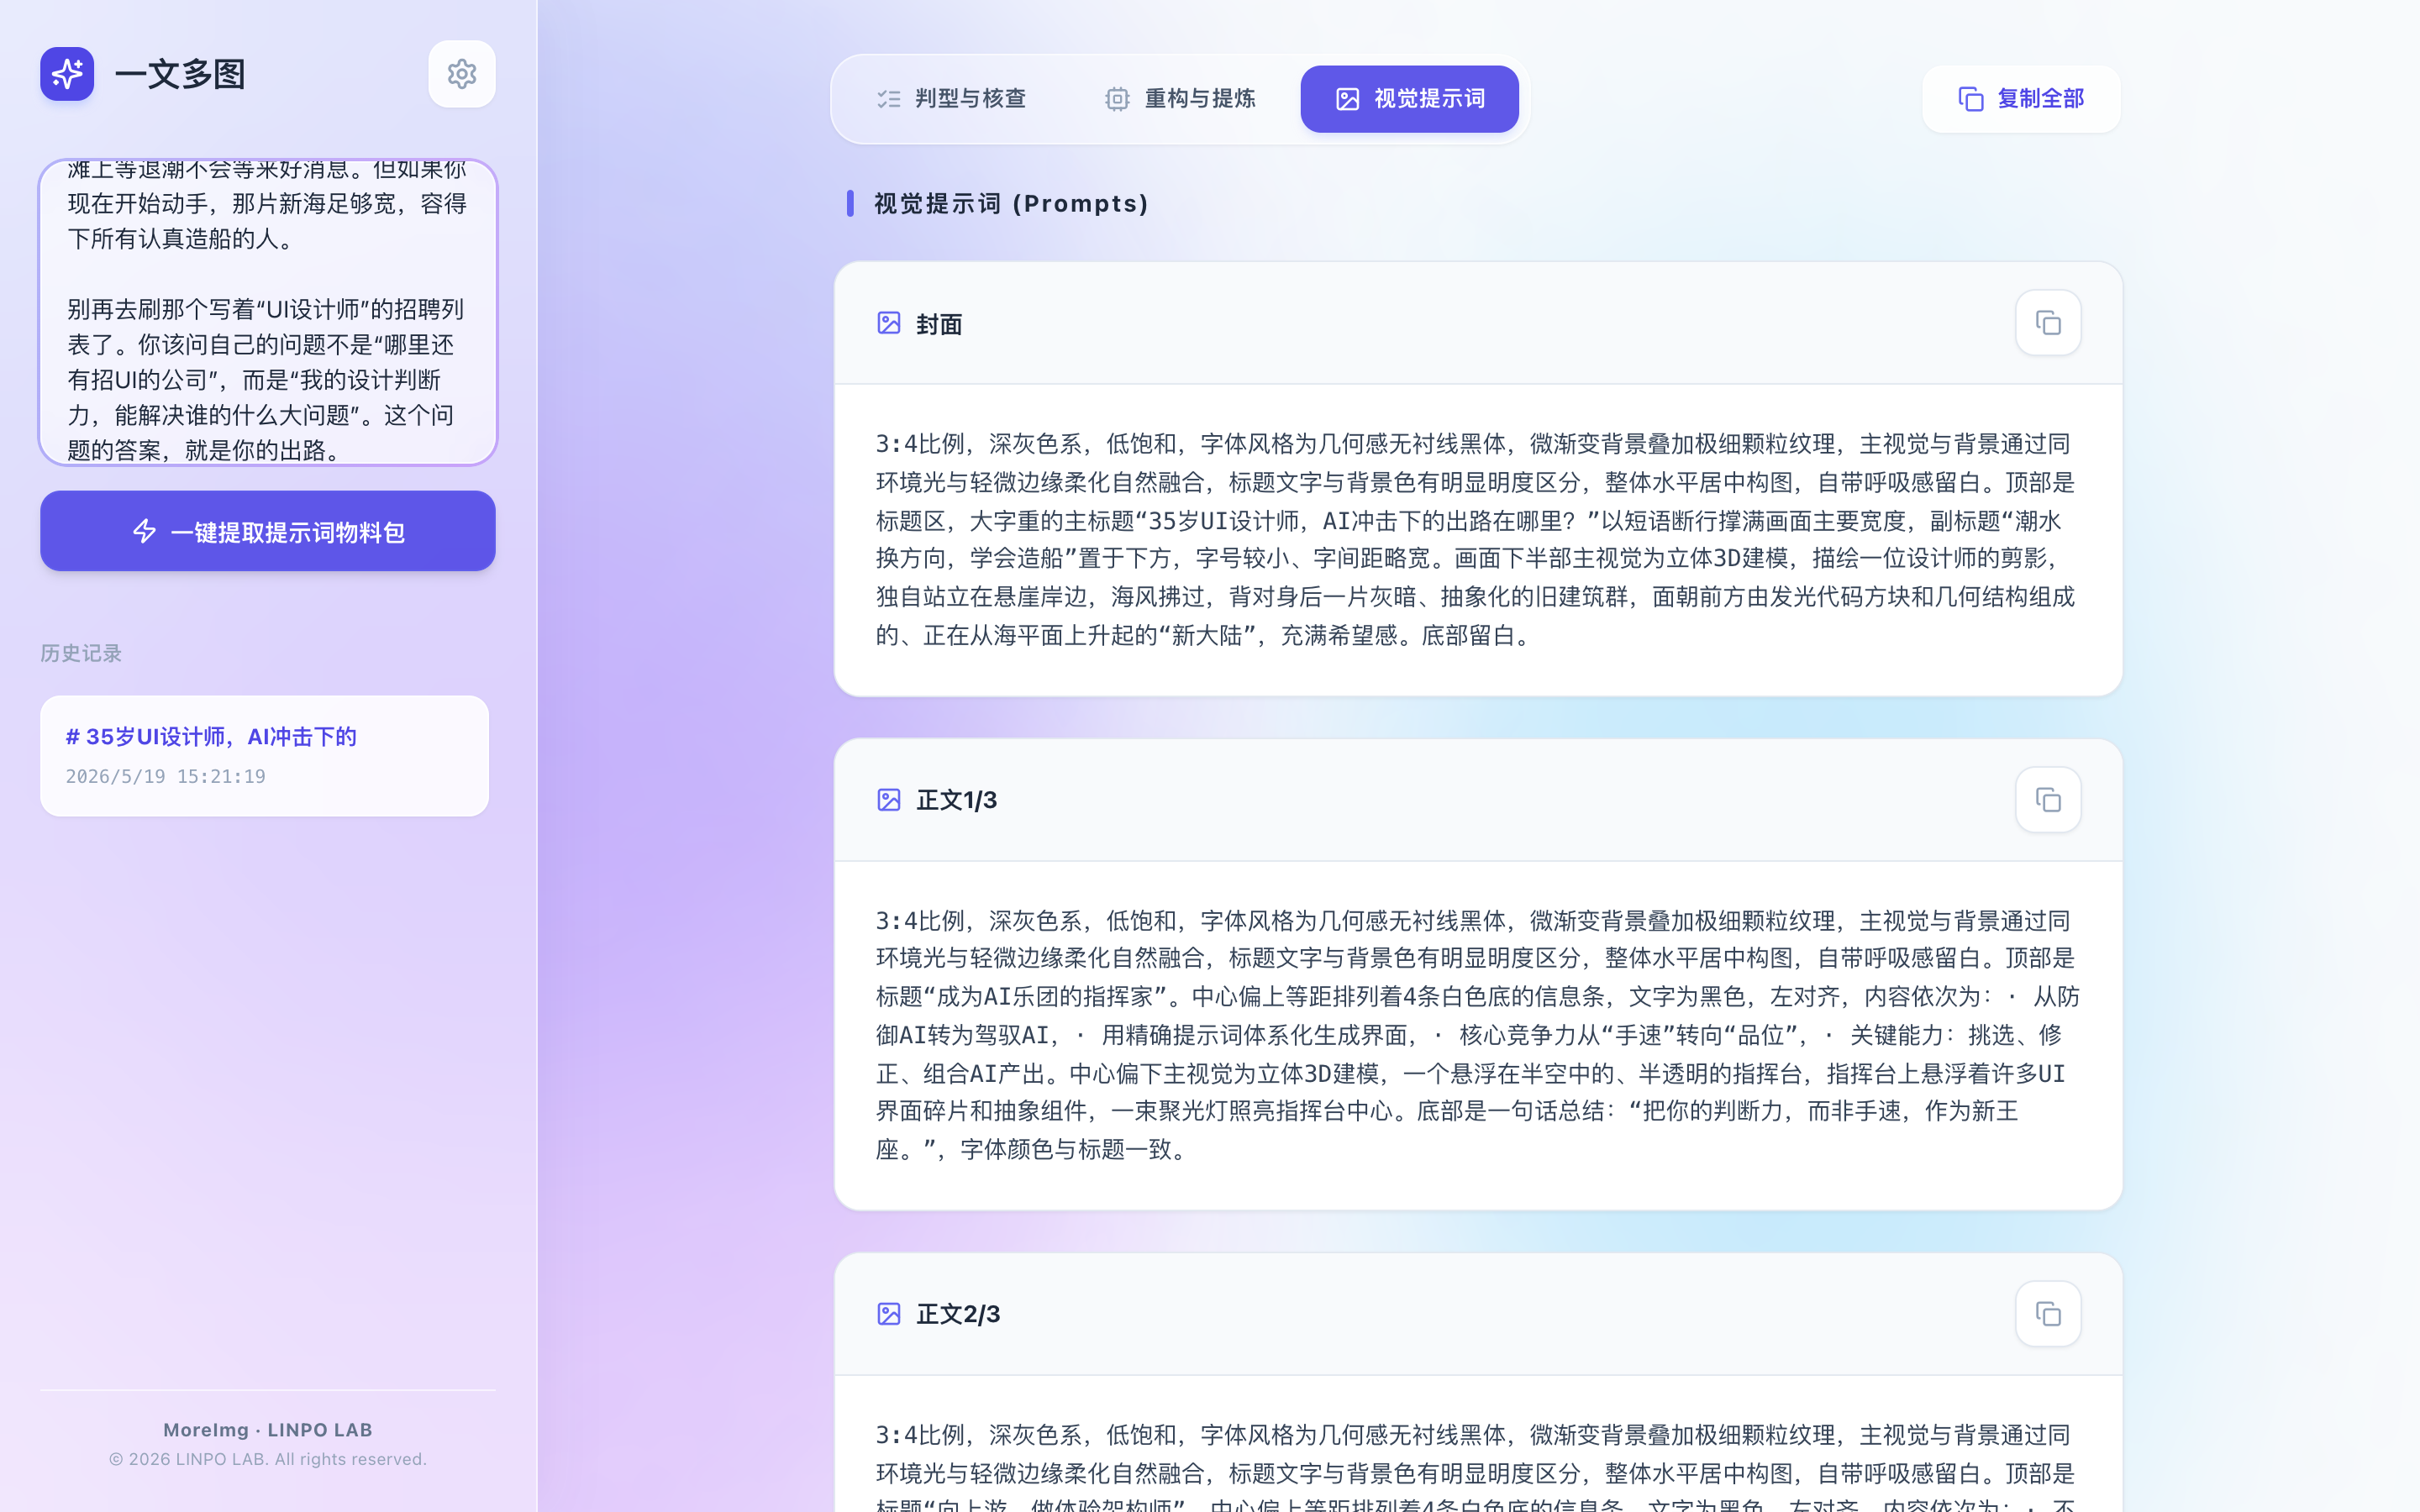Select the 视觉提示词 tab
This screenshot has height=1512, width=2420.
1409,99
